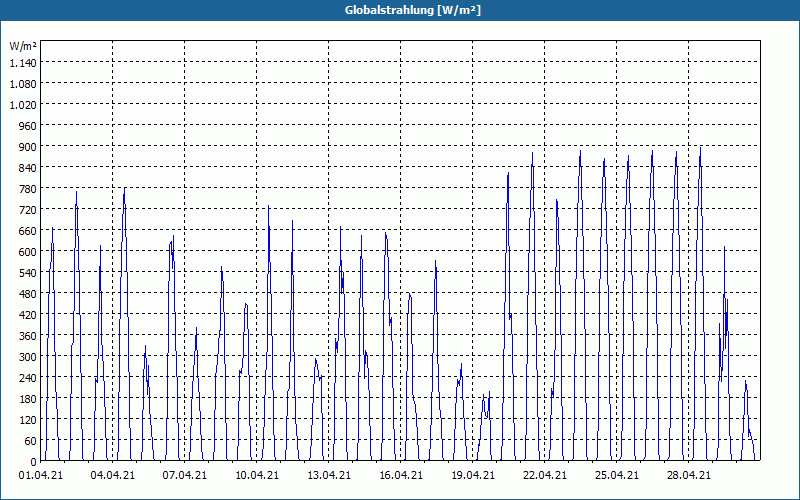The image size is (800, 500).
Task: Click the 120 y-axis value
Action: [28, 420]
